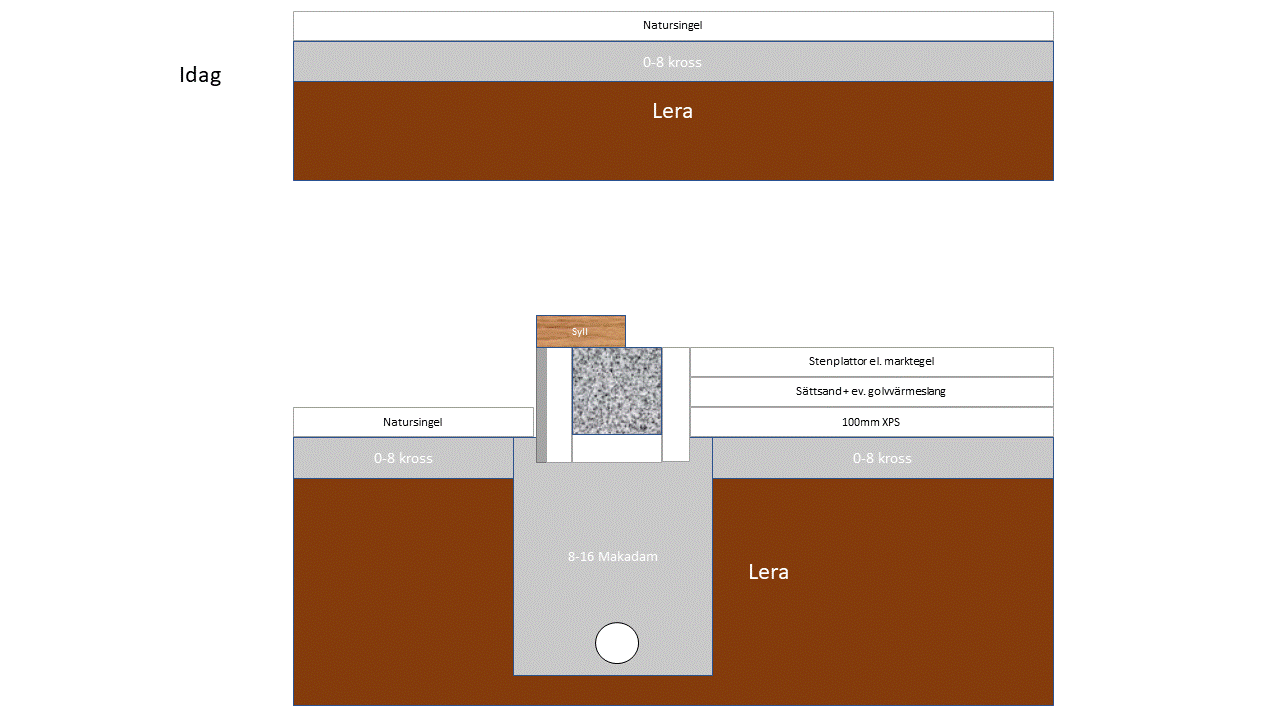
Task: Select the 'Lera' label in the upper diagram
Action: 672,111
